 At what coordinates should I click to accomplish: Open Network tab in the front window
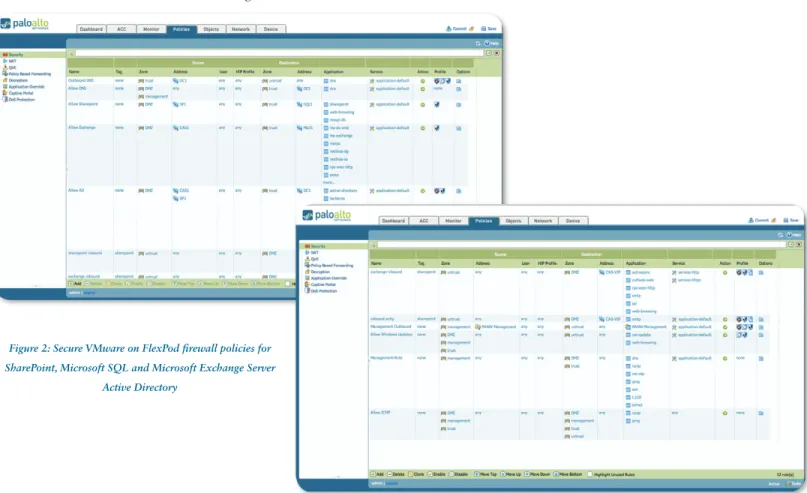coord(543,221)
